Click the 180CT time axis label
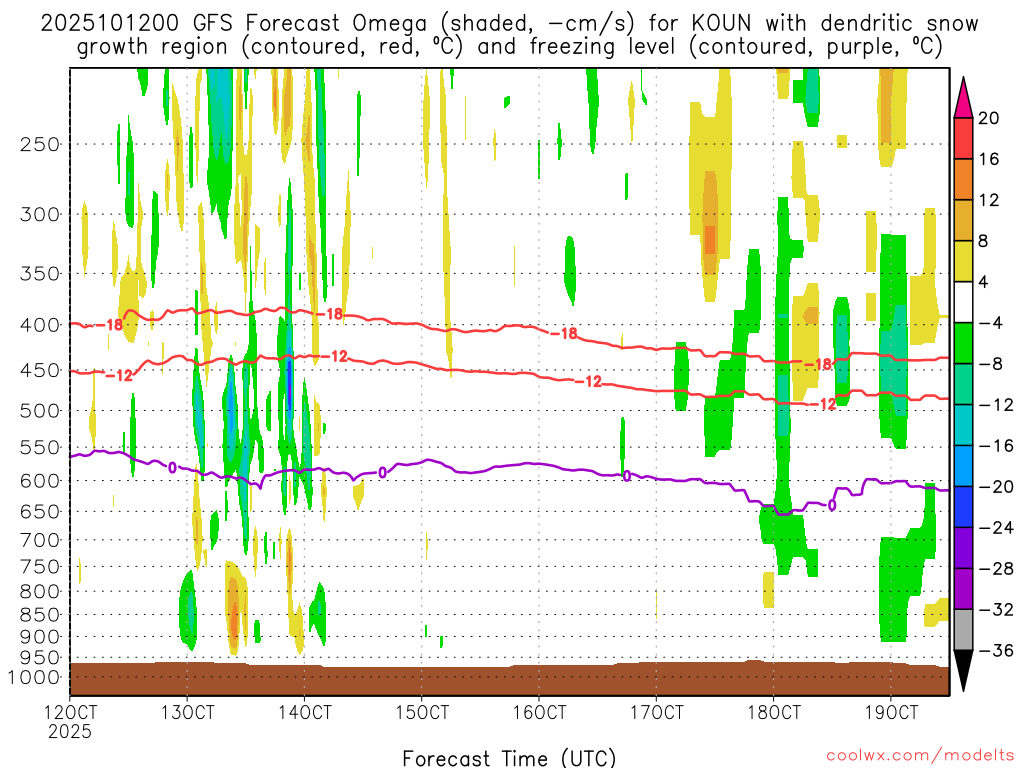This screenshot has width=1024, height=768. [x=774, y=712]
